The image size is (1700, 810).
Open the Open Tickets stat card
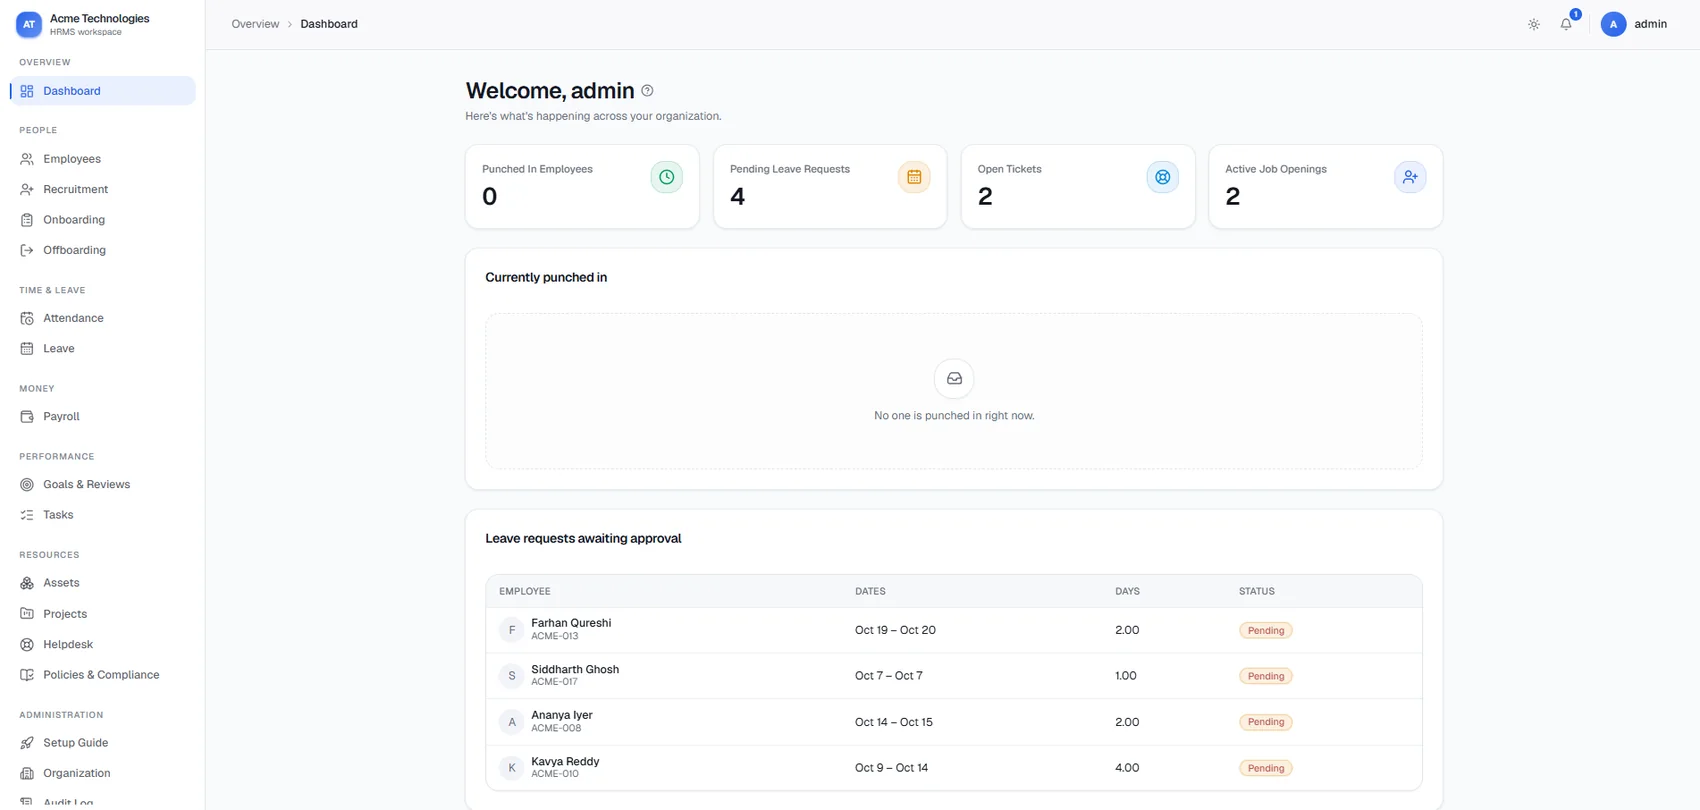1078,186
